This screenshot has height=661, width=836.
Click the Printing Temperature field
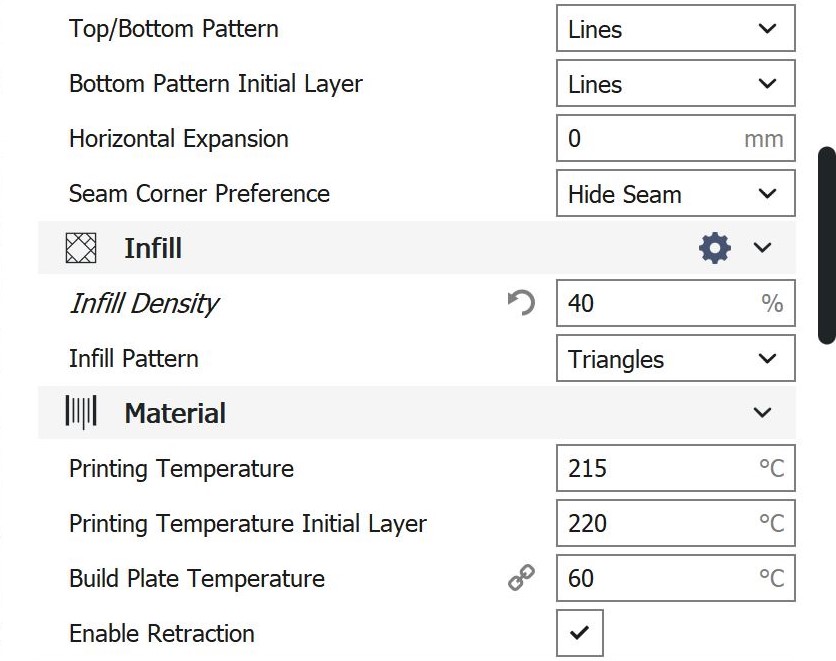coord(650,468)
